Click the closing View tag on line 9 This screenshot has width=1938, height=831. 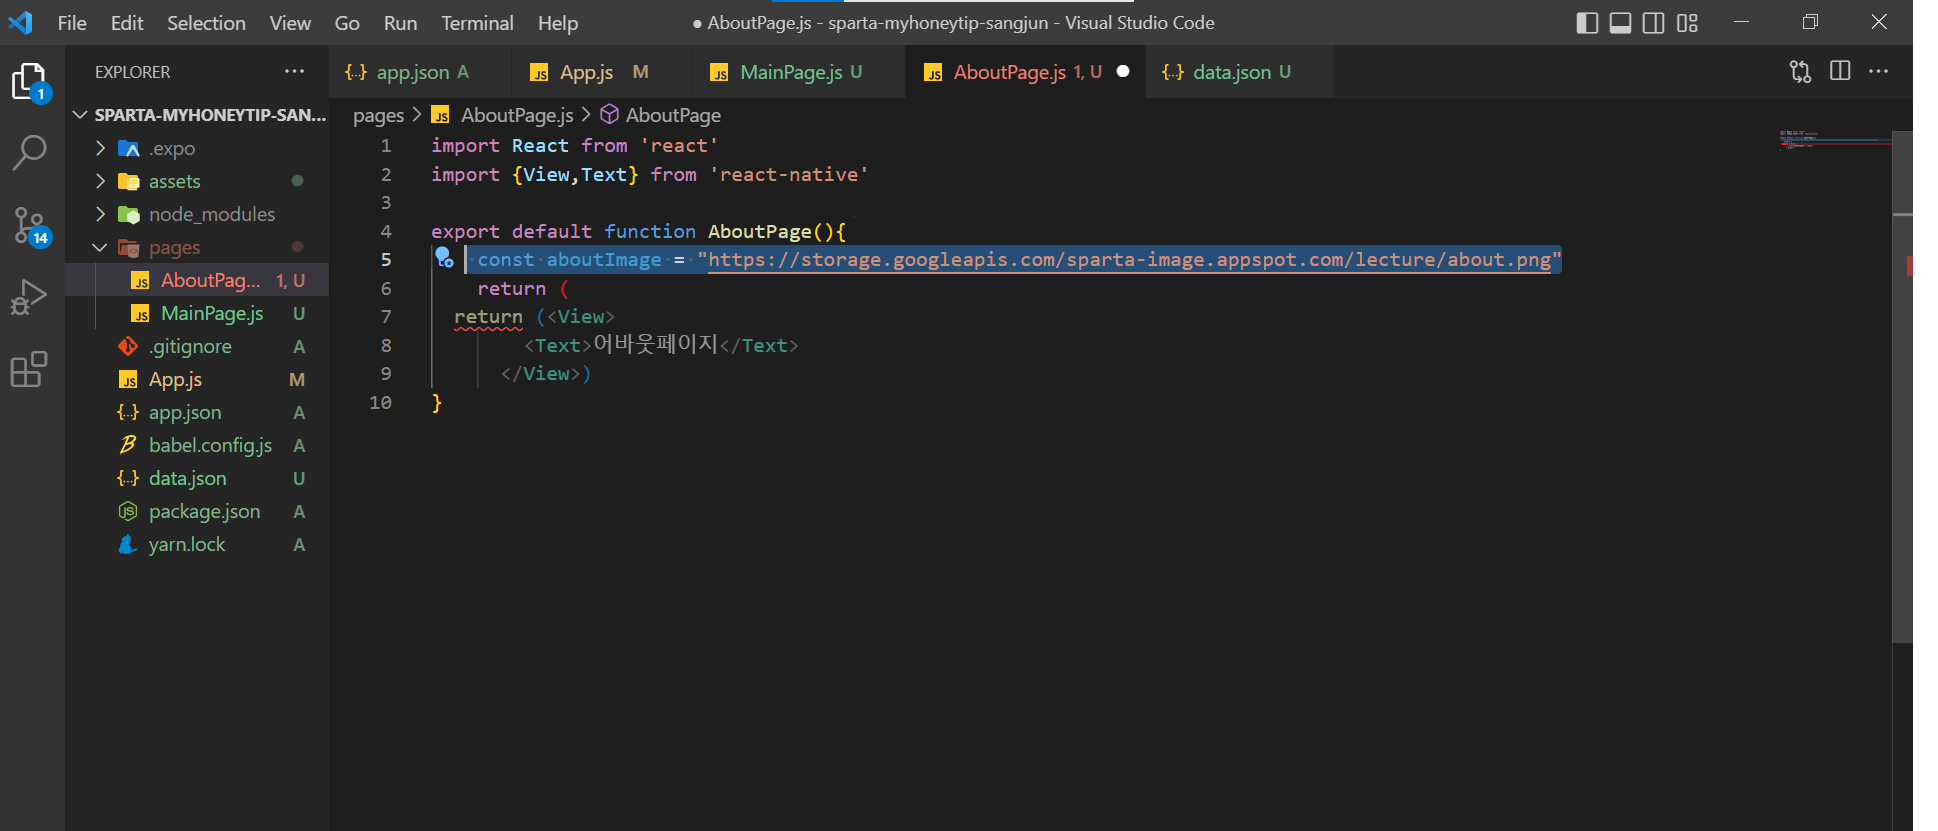coord(540,374)
